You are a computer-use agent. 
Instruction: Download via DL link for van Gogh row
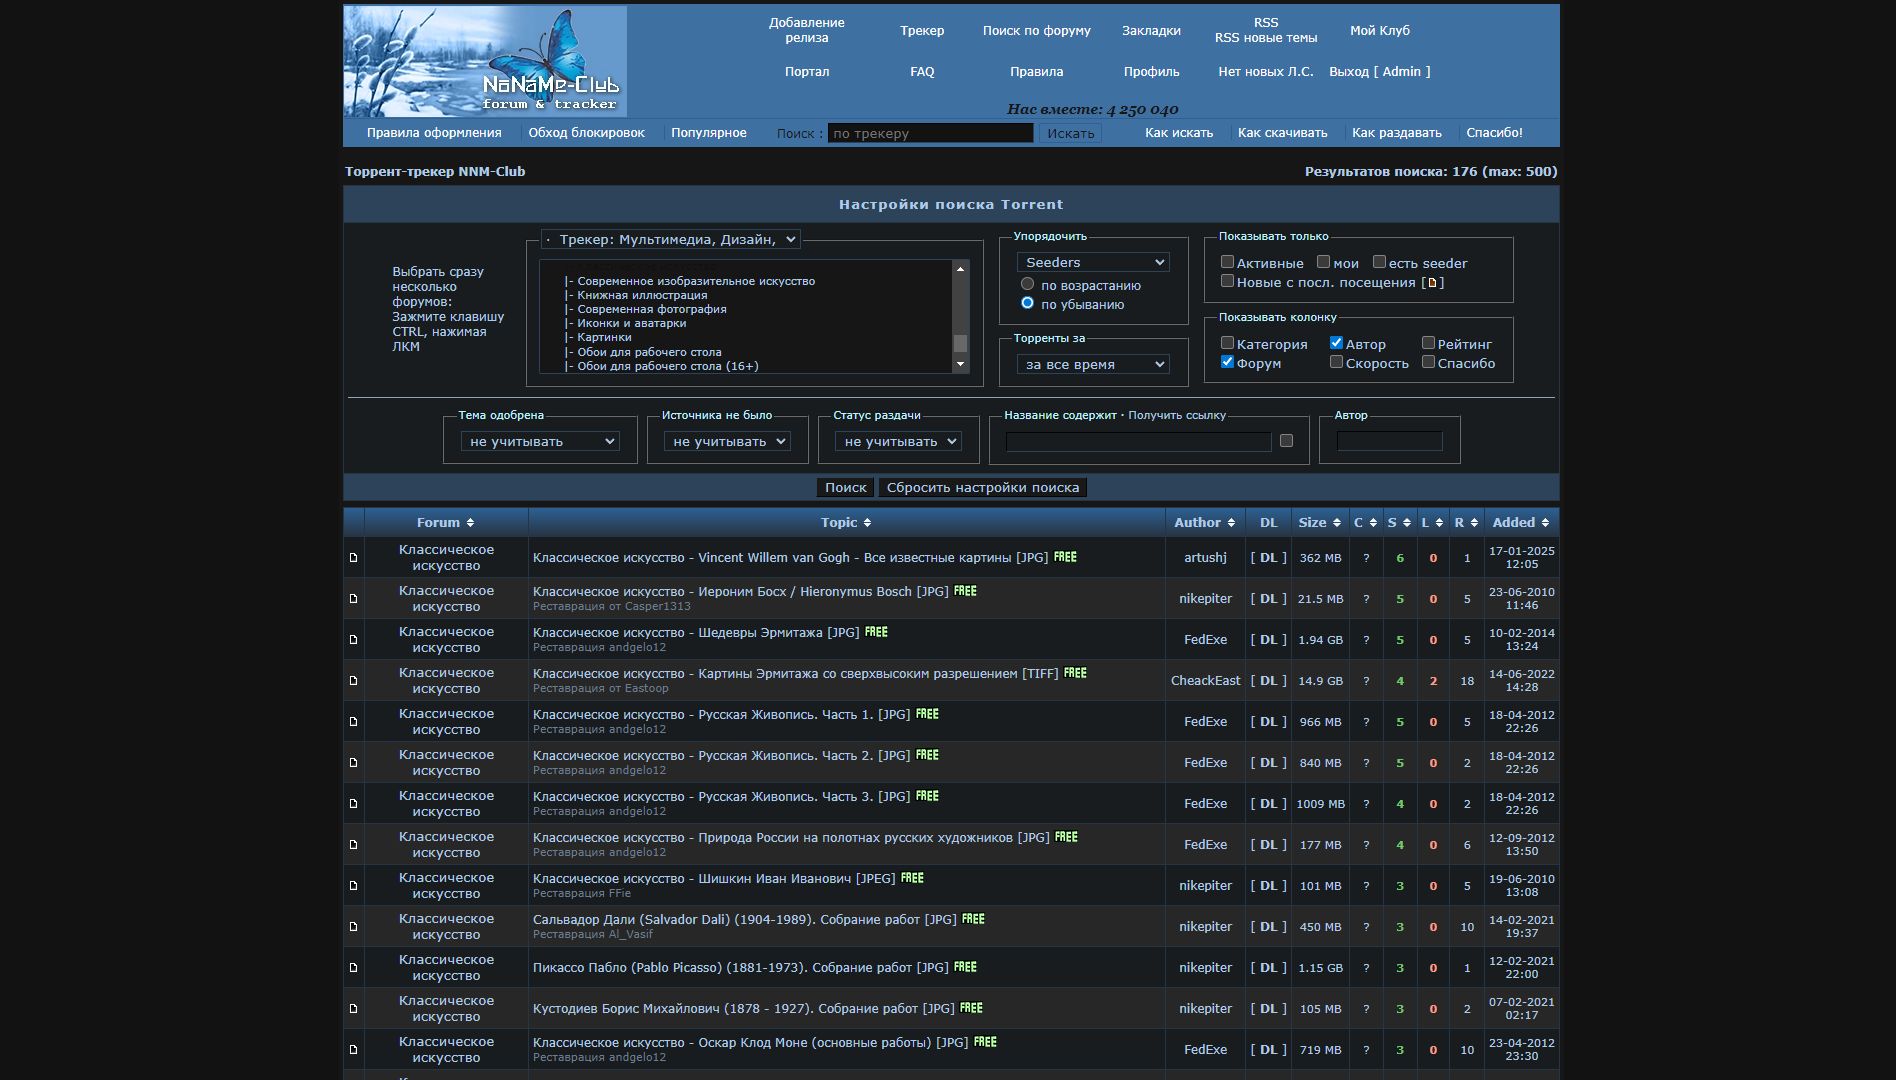coord(1268,558)
